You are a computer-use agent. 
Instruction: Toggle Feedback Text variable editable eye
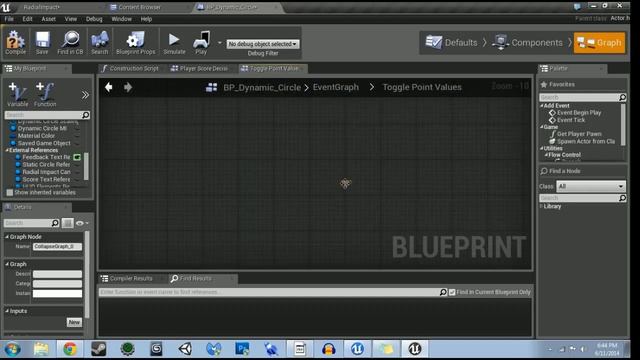(77, 157)
